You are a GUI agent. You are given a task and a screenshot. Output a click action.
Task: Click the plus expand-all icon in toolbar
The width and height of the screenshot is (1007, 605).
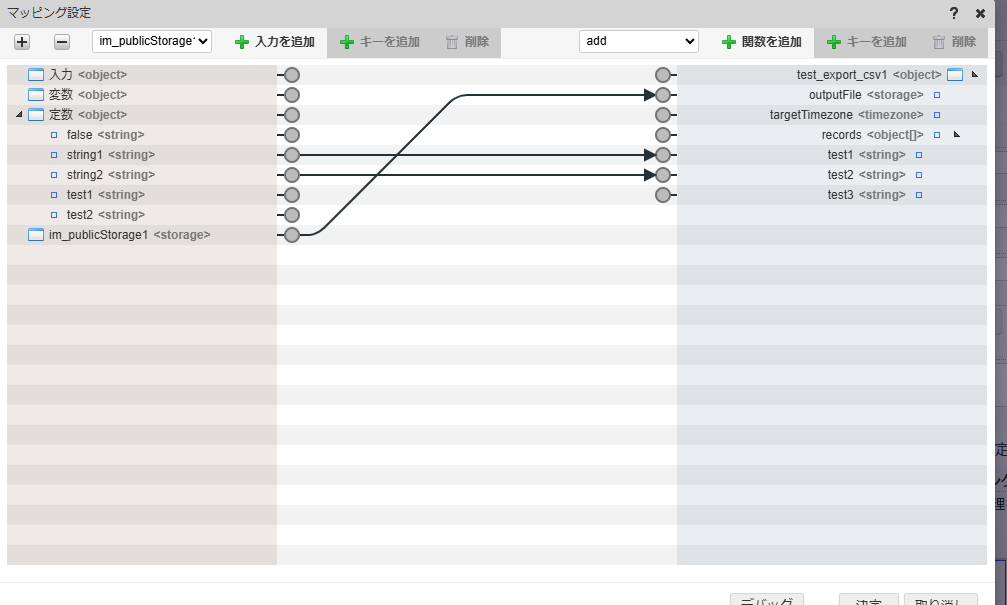(x=22, y=42)
